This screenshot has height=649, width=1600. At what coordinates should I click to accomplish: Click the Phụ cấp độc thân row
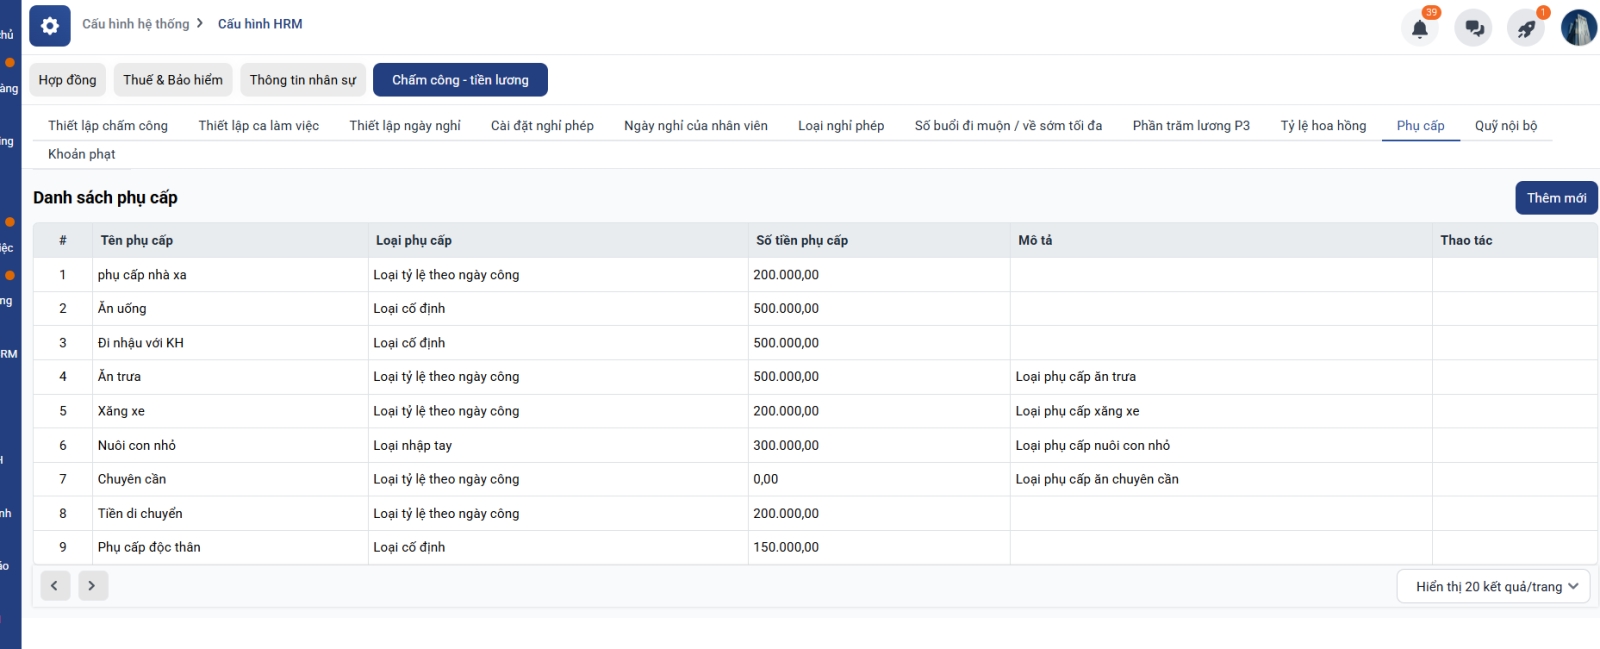click(x=149, y=548)
